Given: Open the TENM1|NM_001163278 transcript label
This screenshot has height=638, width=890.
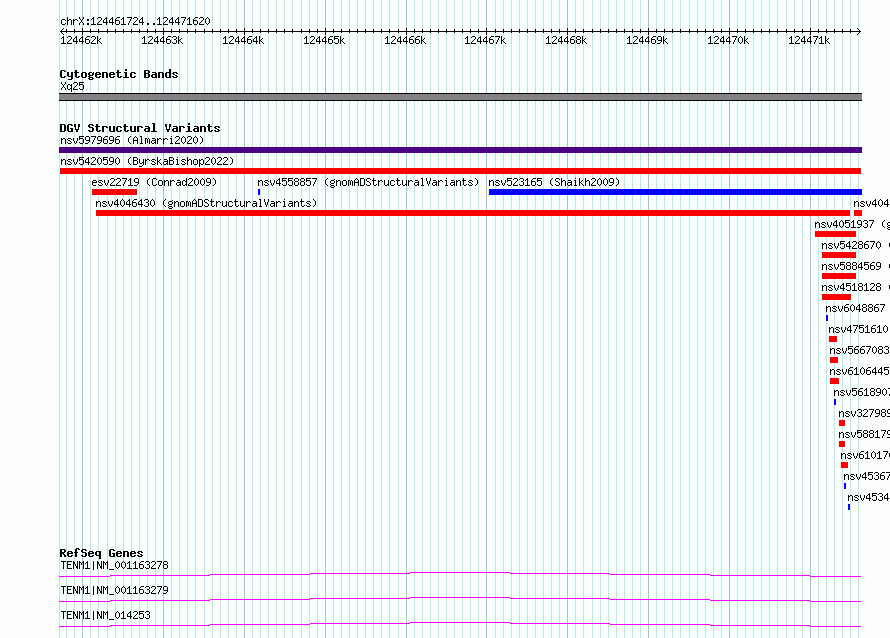Looking at the screenshot, I should (x=114, y=565).
